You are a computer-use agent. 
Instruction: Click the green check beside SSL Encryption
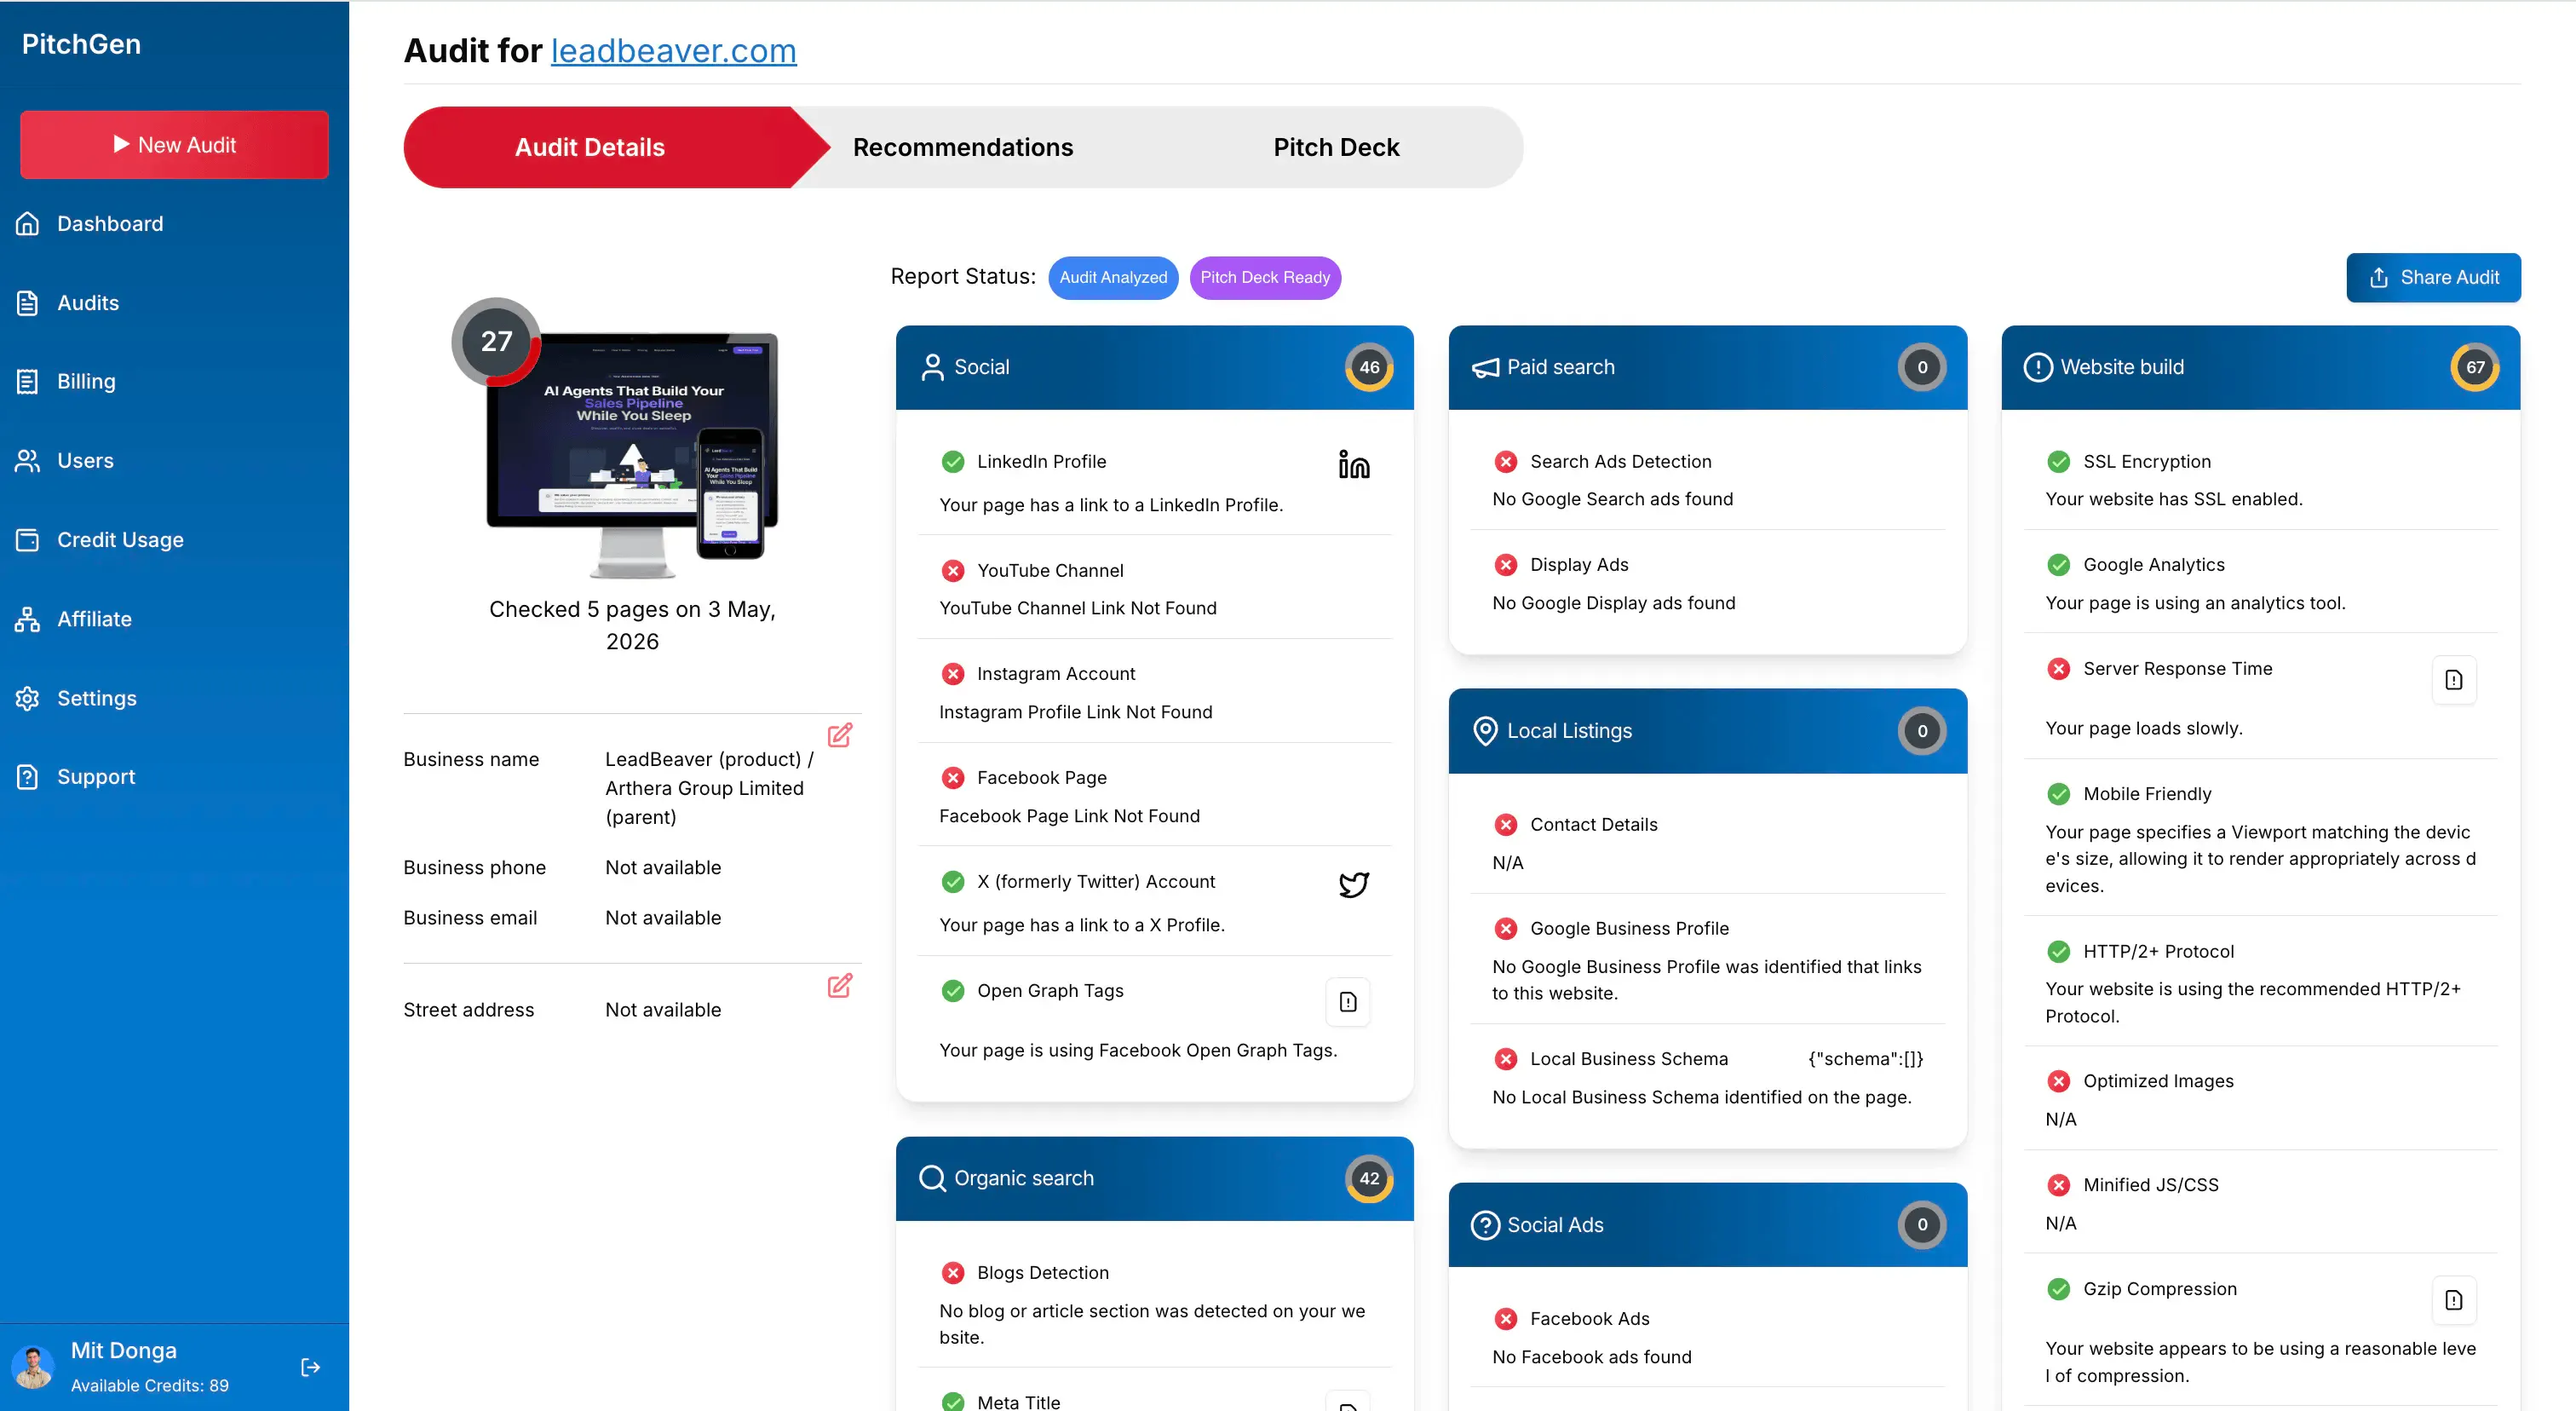tap(2059, 462)
